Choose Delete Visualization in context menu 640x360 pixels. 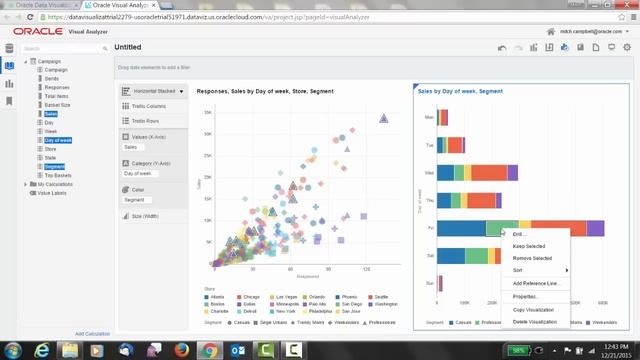pyautogui.click(x=535, y=322)
